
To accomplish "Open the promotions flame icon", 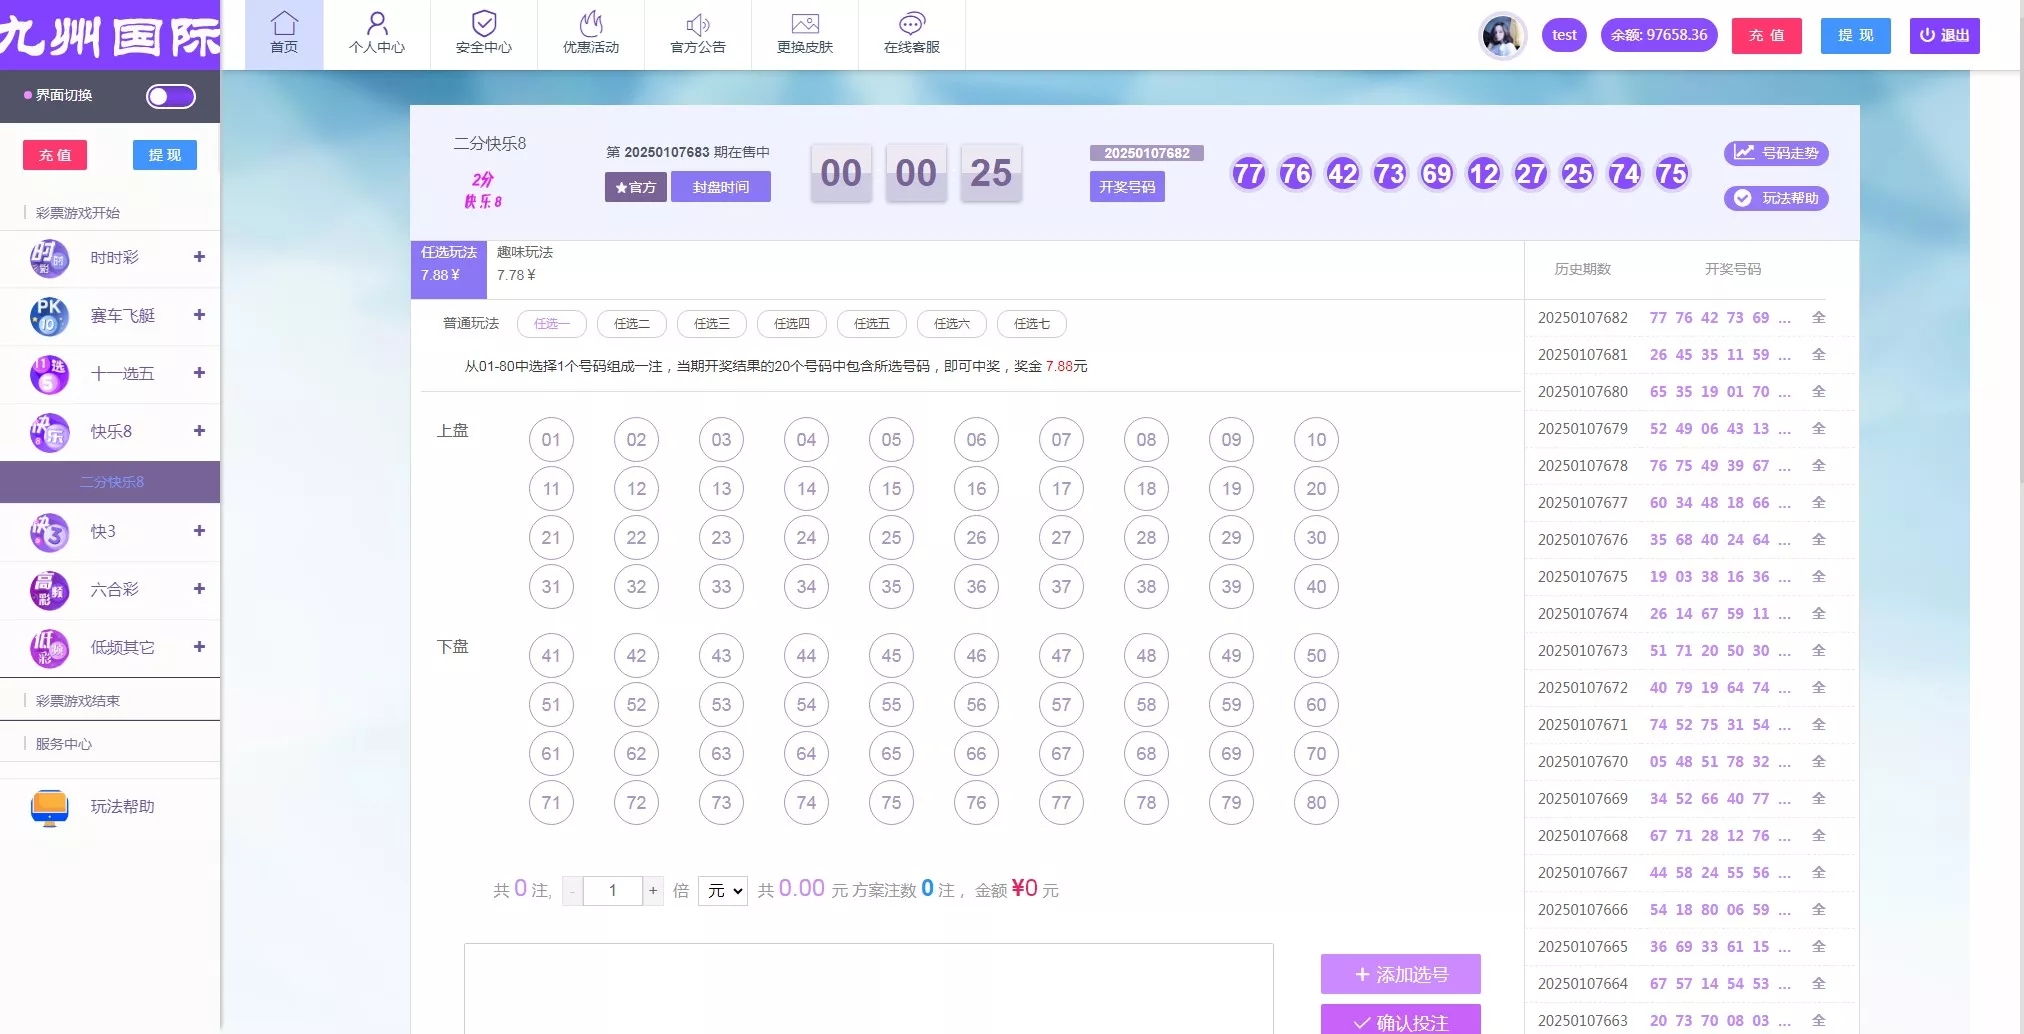I will pos(591,23).
